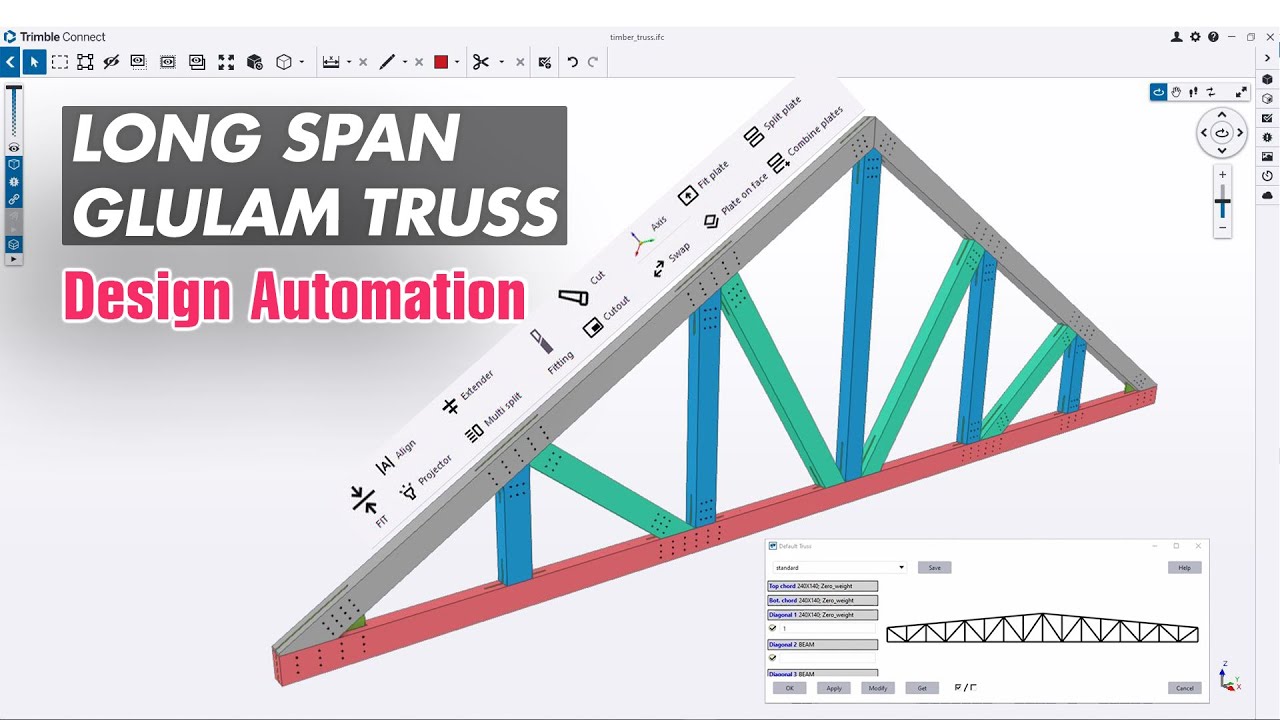Open the Models panel solid cube icon
The image size is (1280, 720).
1268,80
